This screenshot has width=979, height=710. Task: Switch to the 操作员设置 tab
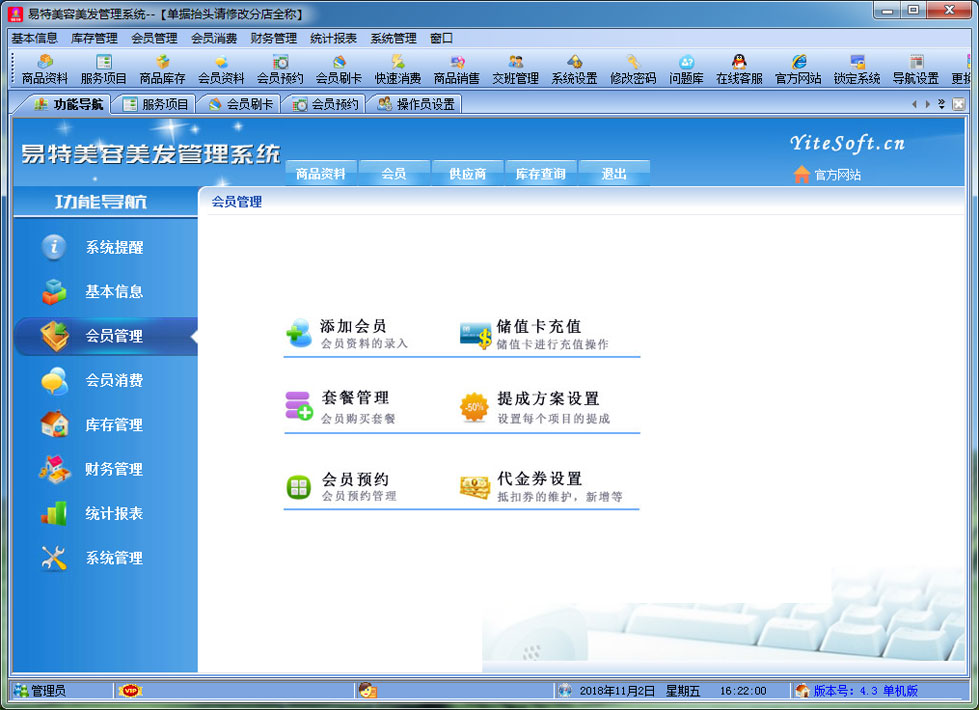415,104
